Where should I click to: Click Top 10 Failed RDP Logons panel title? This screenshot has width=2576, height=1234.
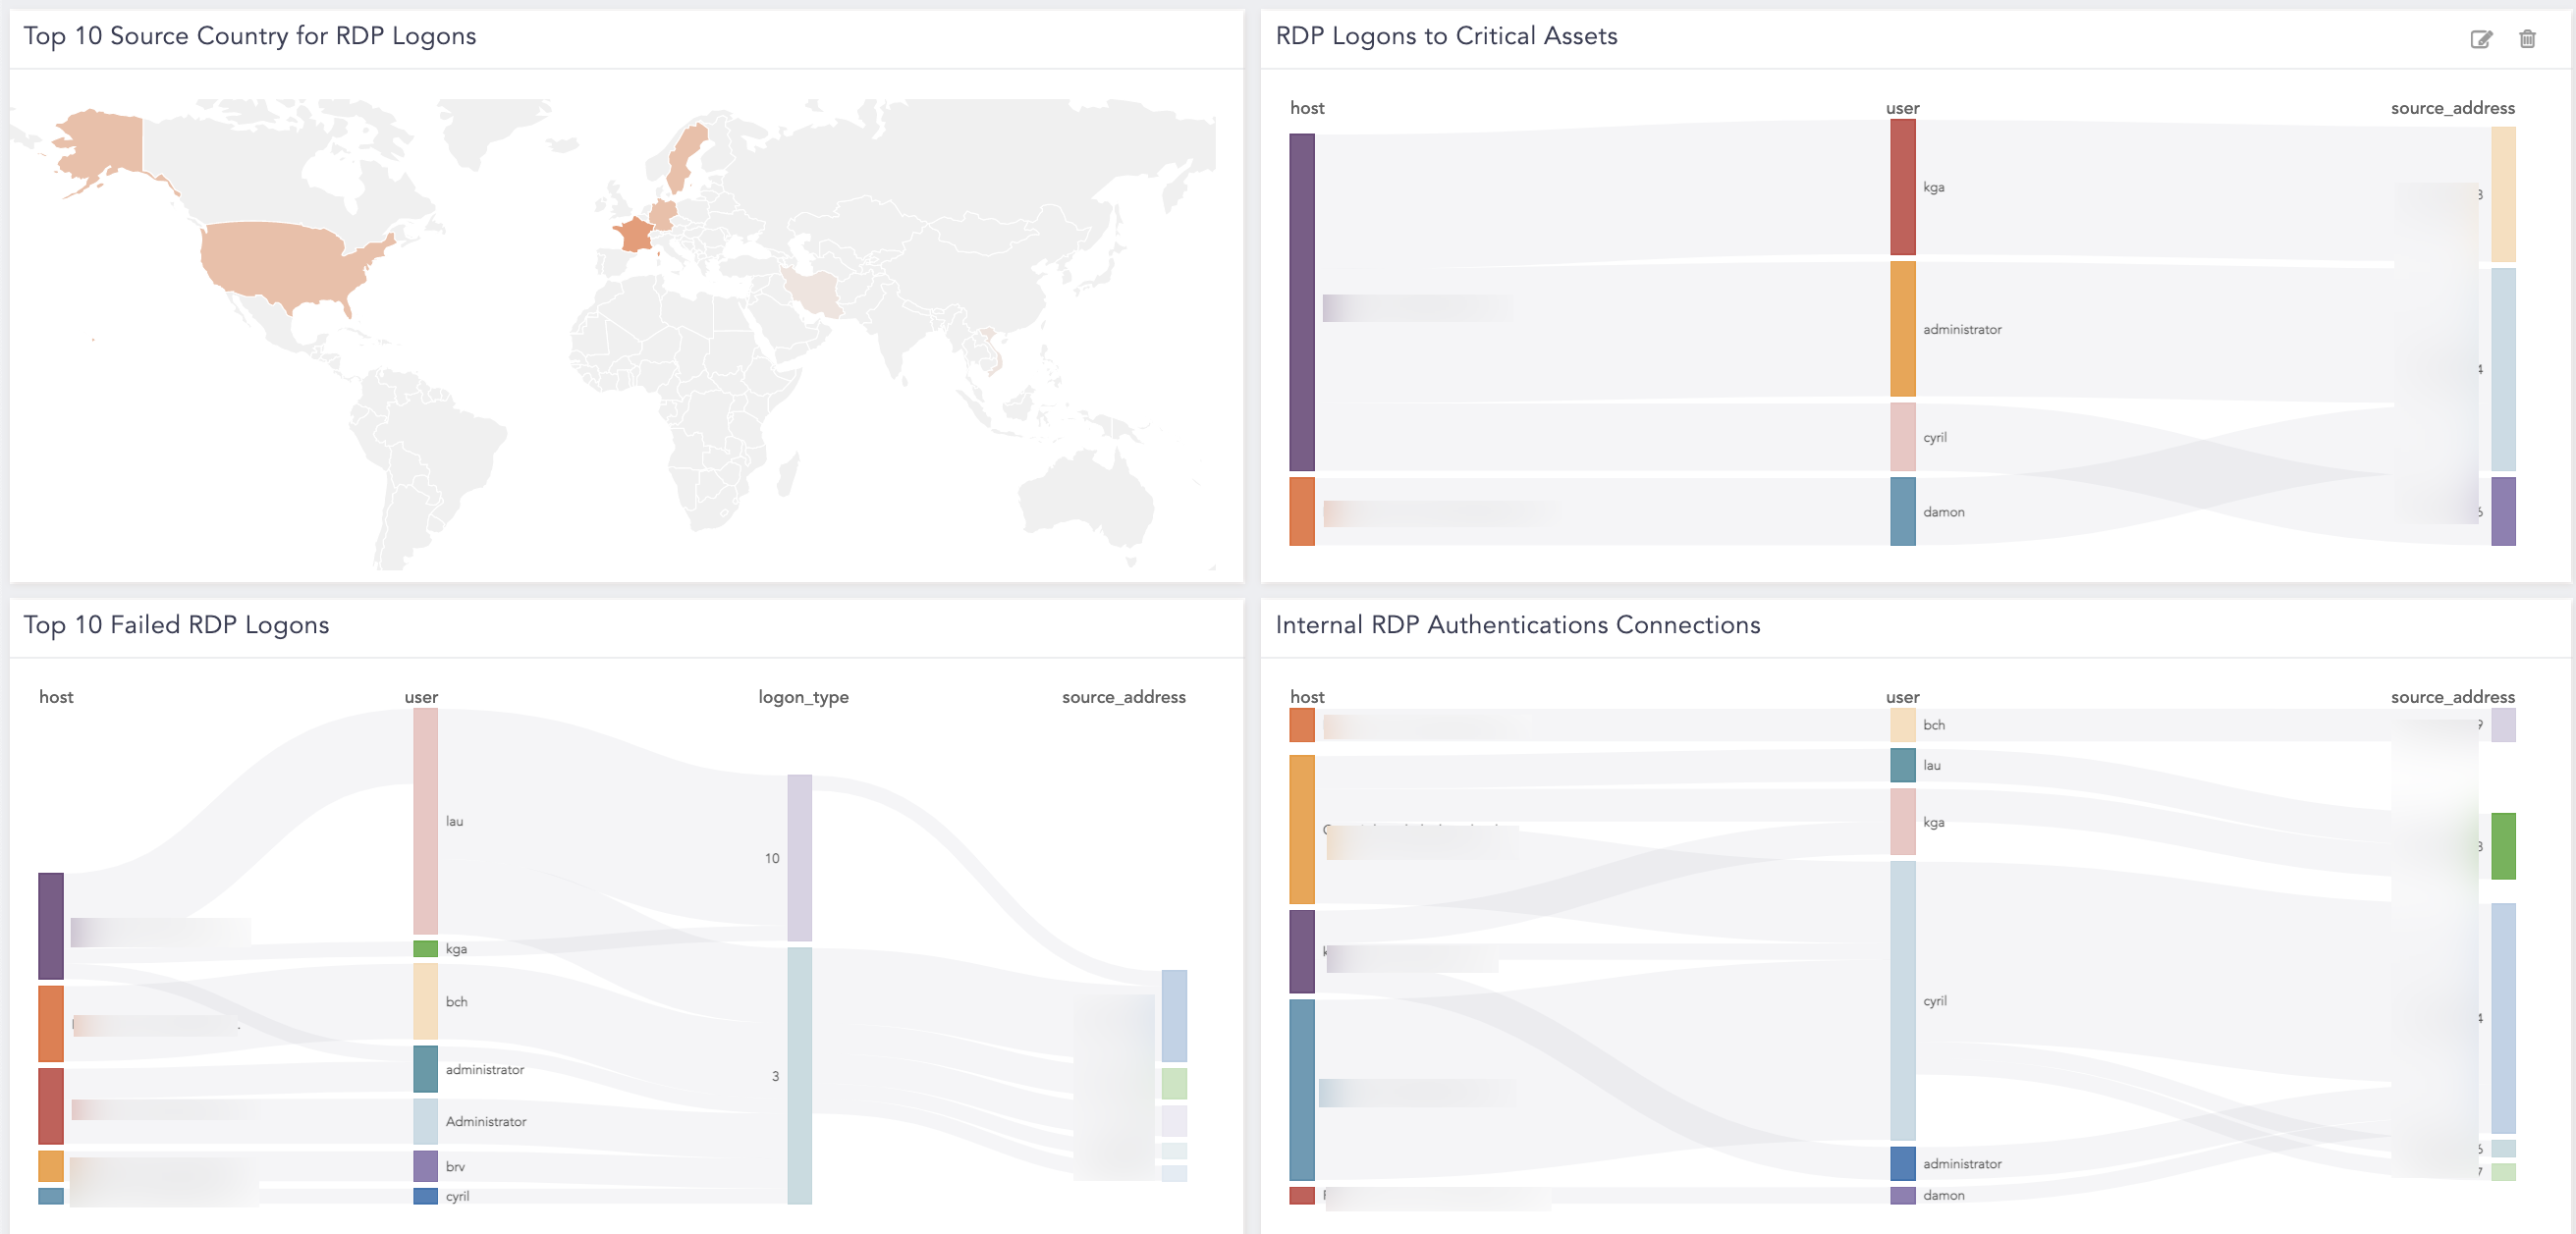(x=176, y=625)
